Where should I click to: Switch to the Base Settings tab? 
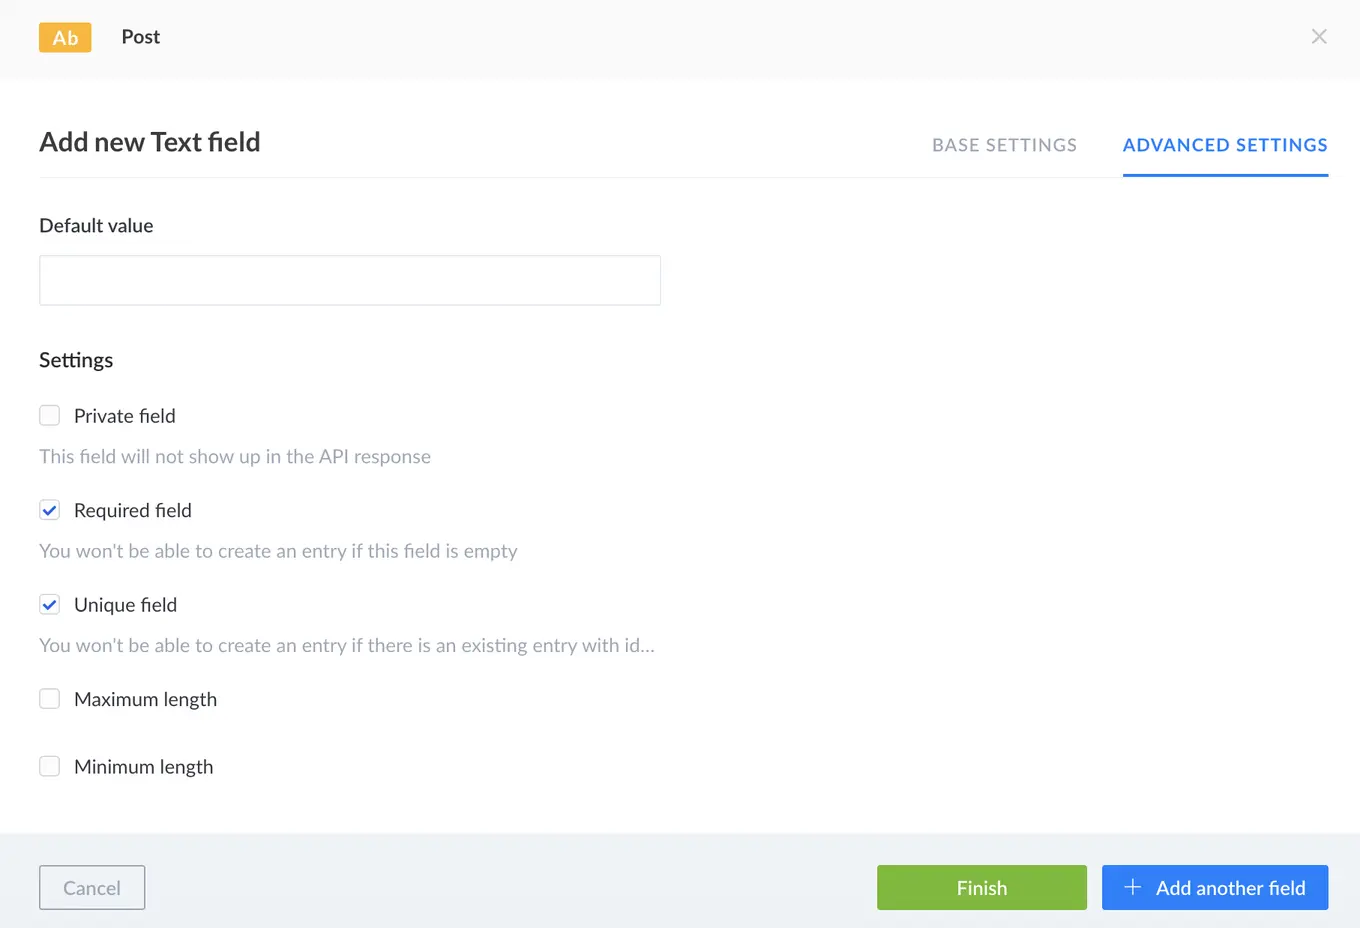click(1004, 145)
